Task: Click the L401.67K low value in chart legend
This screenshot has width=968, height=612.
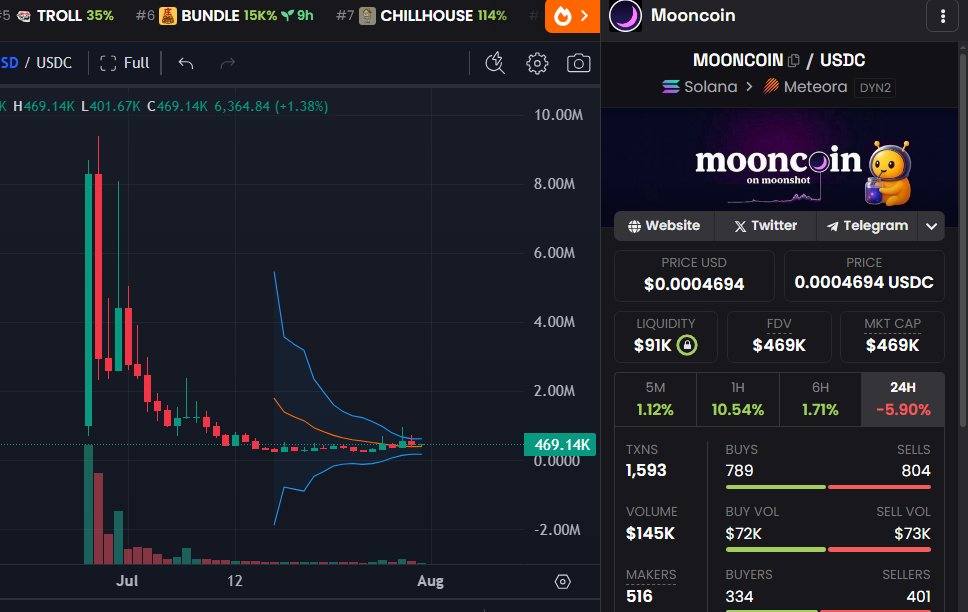Action: pyautogui.click(x=111, y=106)
